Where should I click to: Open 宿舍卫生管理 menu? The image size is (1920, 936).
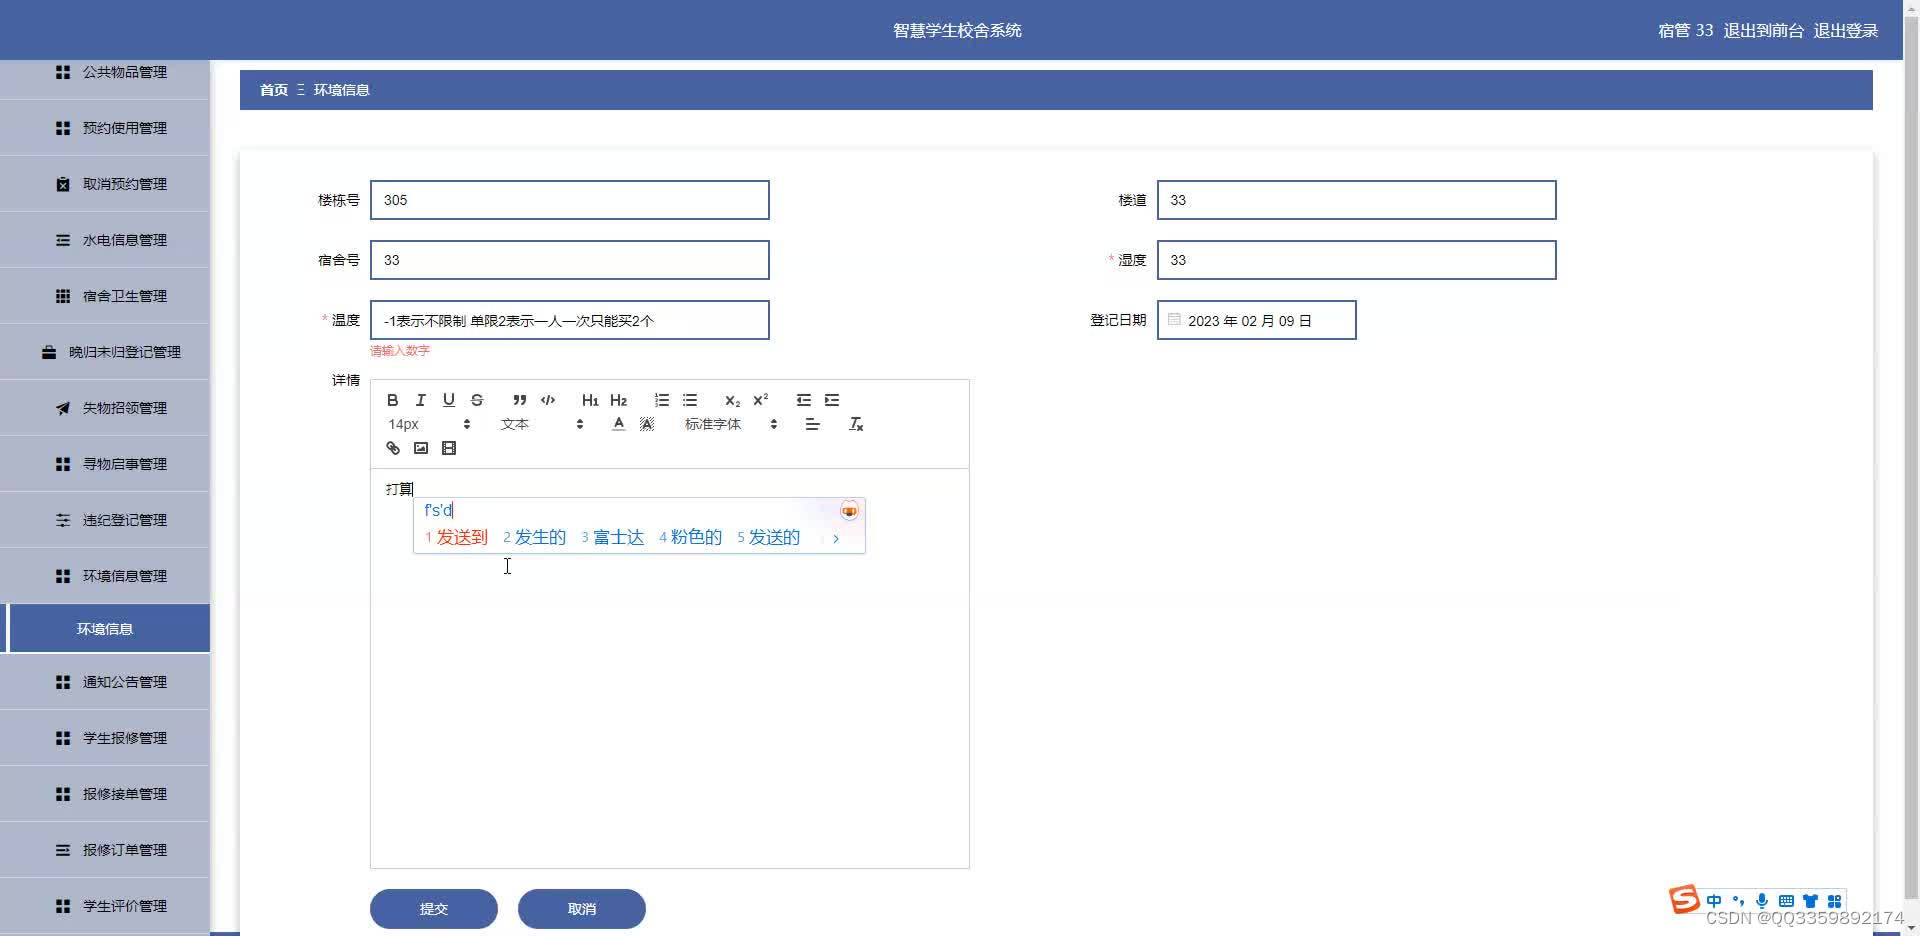coord(105,296)
